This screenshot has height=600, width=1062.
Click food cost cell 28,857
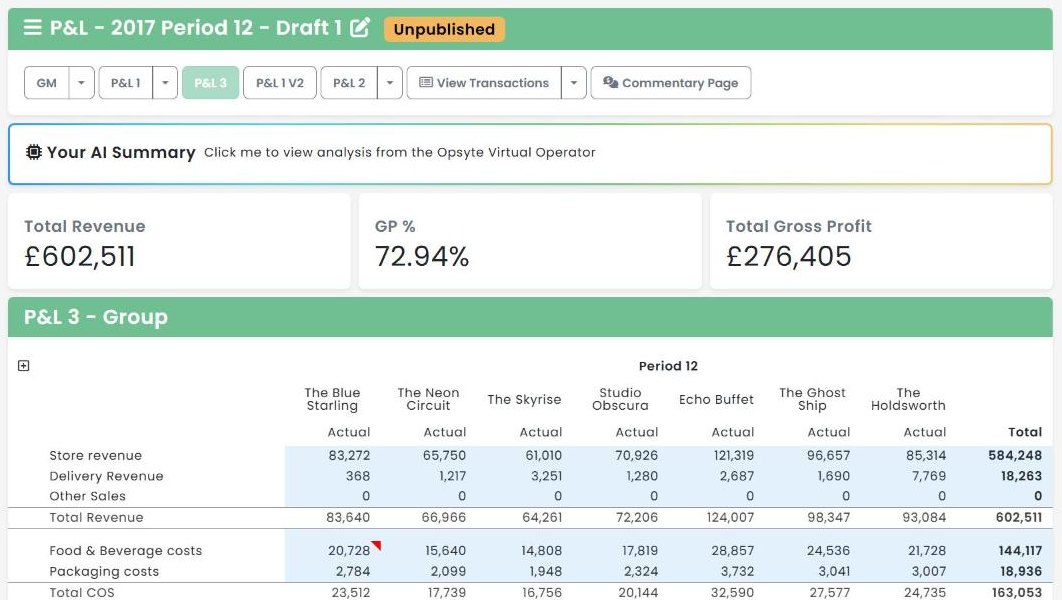pyautogui.click(x=733, y=551)
